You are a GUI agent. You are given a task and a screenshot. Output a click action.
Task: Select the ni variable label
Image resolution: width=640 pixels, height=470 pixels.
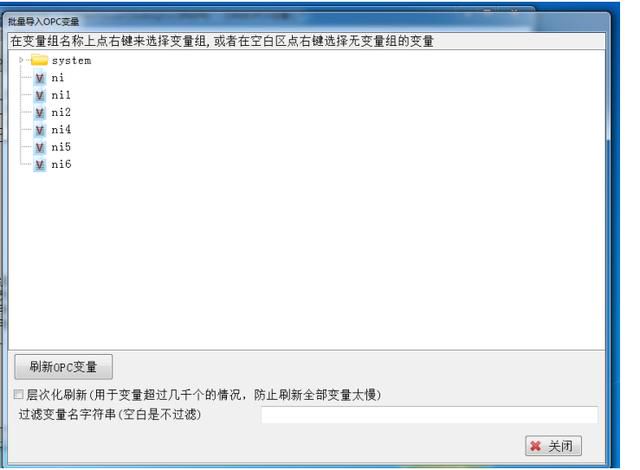[58, 78]
